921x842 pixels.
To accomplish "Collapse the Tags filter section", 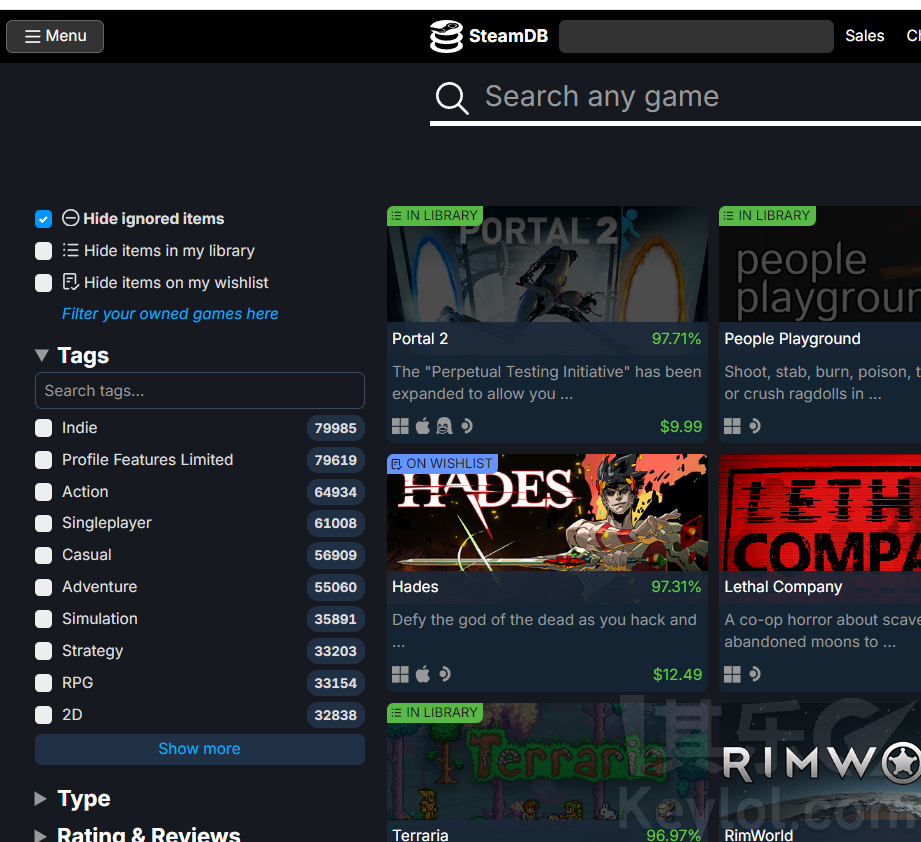I will [x=72, y=355].
